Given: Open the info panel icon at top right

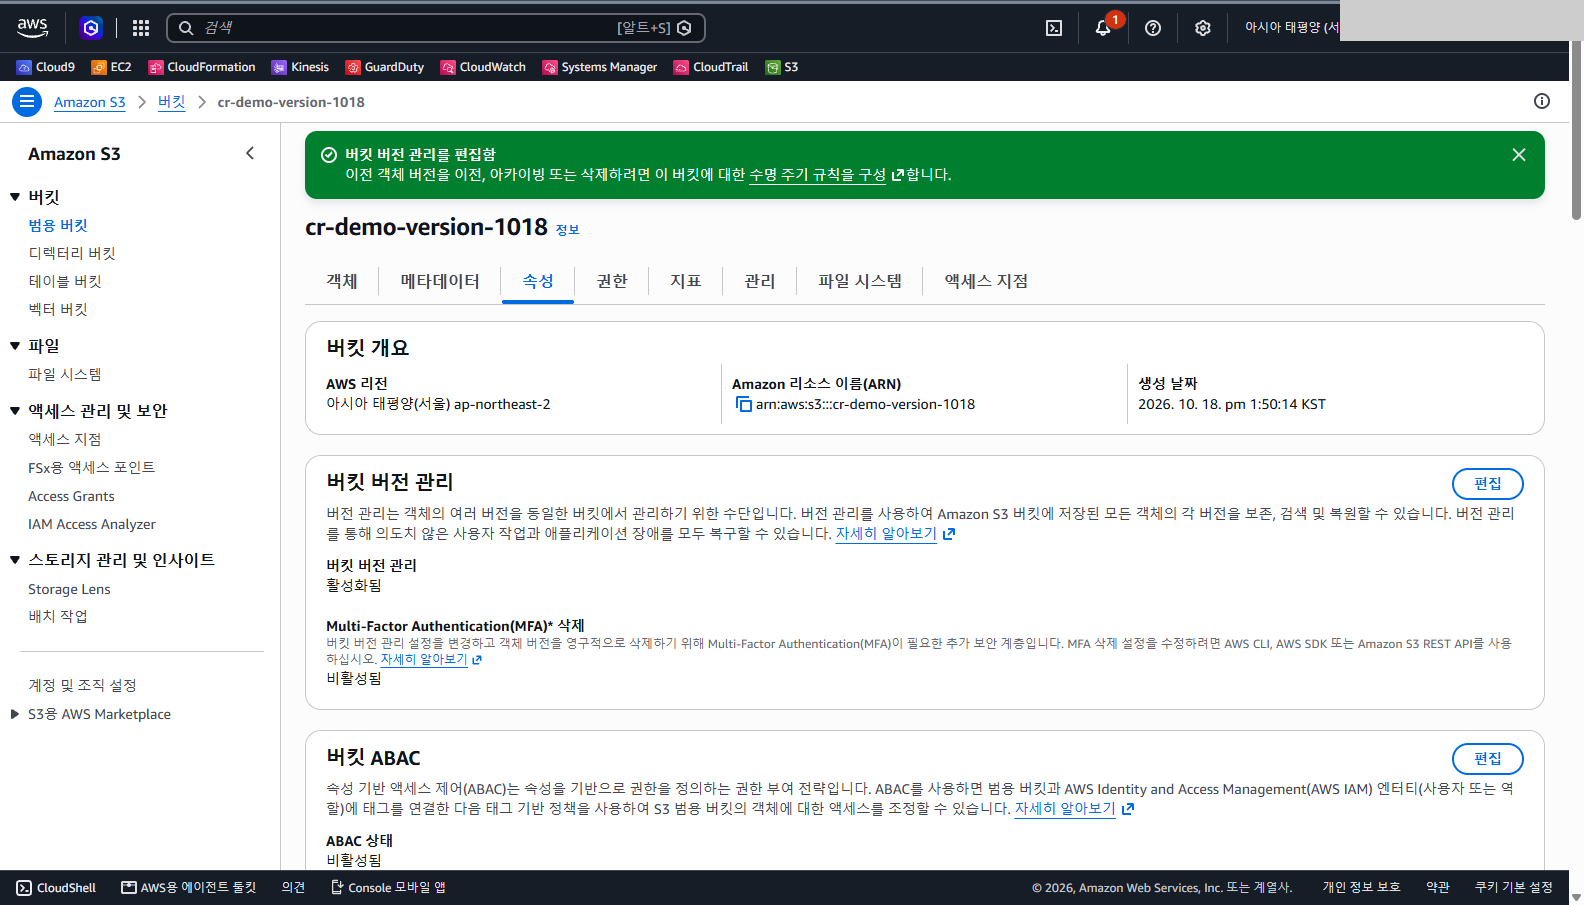Looking at the screenshot, I should (1542, 101).
